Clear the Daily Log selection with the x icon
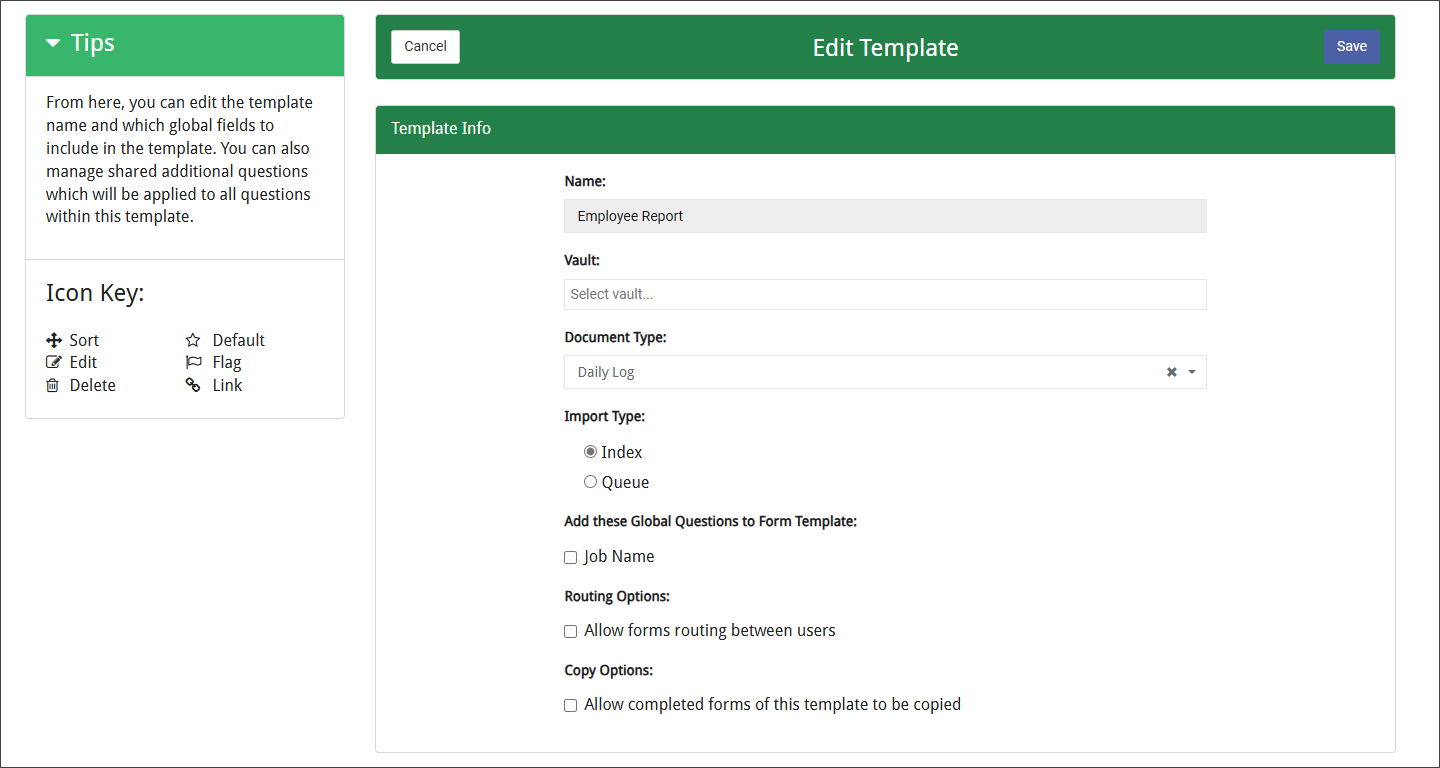1440x768 pixels. point(1171,371)
